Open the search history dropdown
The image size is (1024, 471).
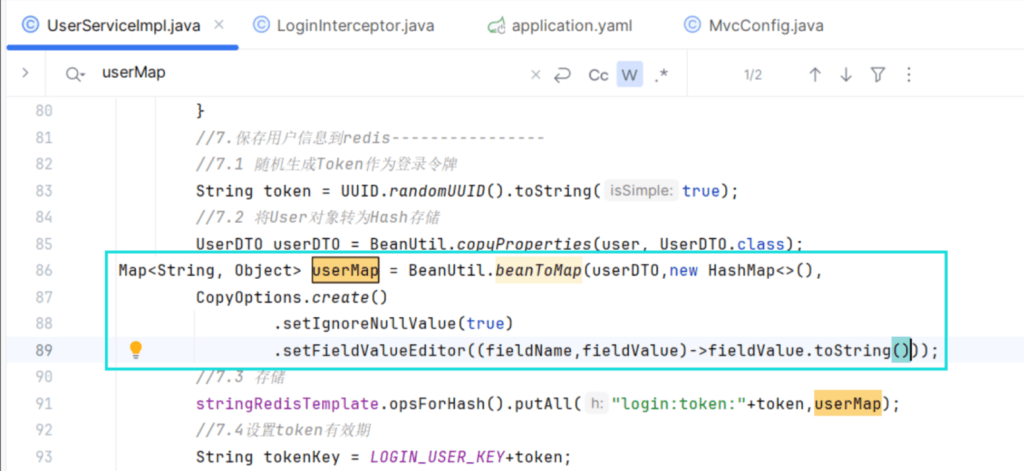click(75, 74)
